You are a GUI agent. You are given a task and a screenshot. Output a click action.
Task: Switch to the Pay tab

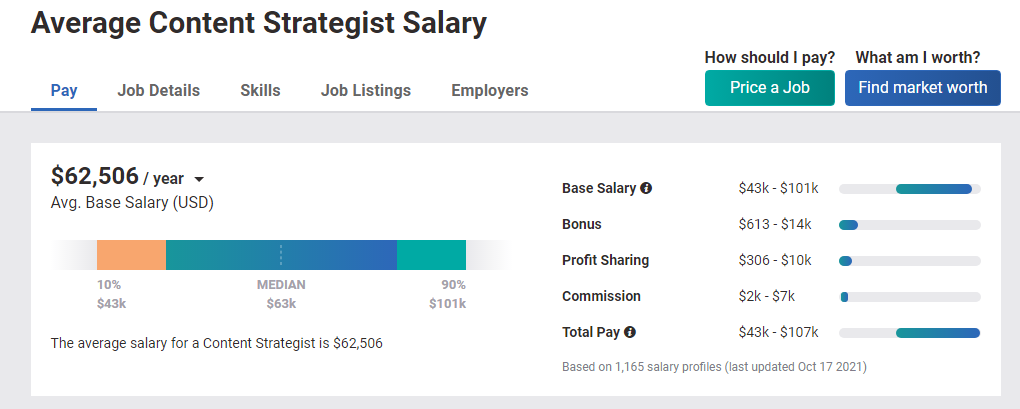64,90
